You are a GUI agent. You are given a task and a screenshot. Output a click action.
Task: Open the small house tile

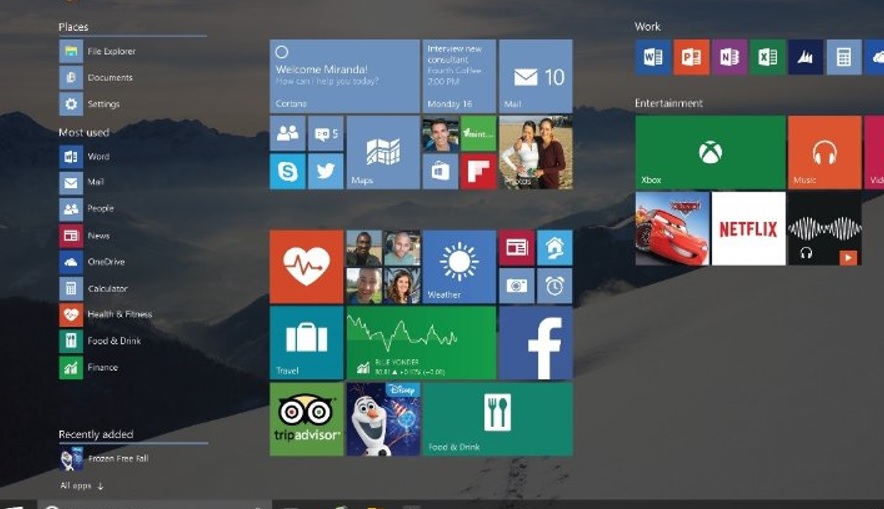pos(555,248)
